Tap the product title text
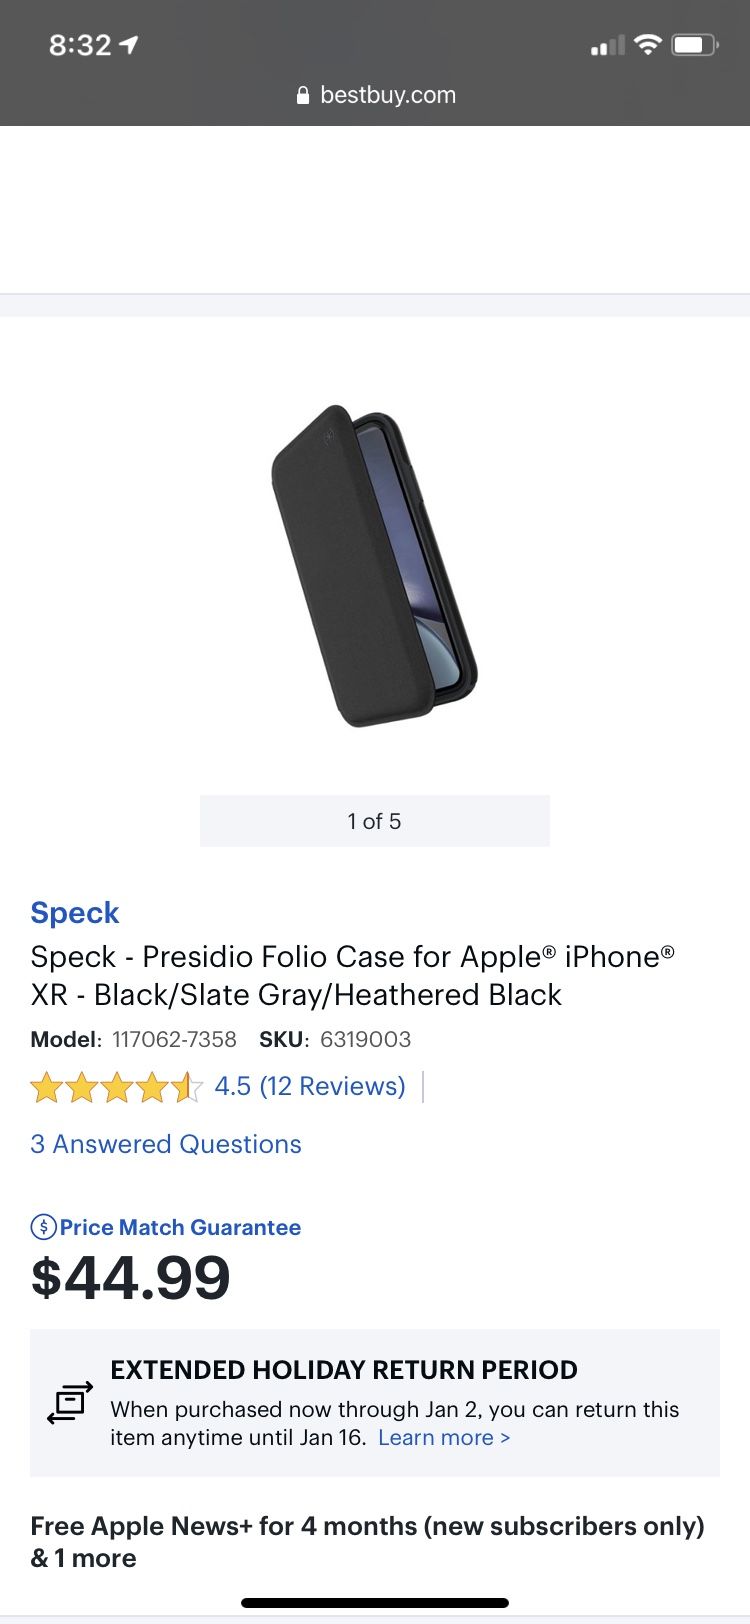Screen dimensions: 750x1624 pyautogui.click(x=352, y=975)
